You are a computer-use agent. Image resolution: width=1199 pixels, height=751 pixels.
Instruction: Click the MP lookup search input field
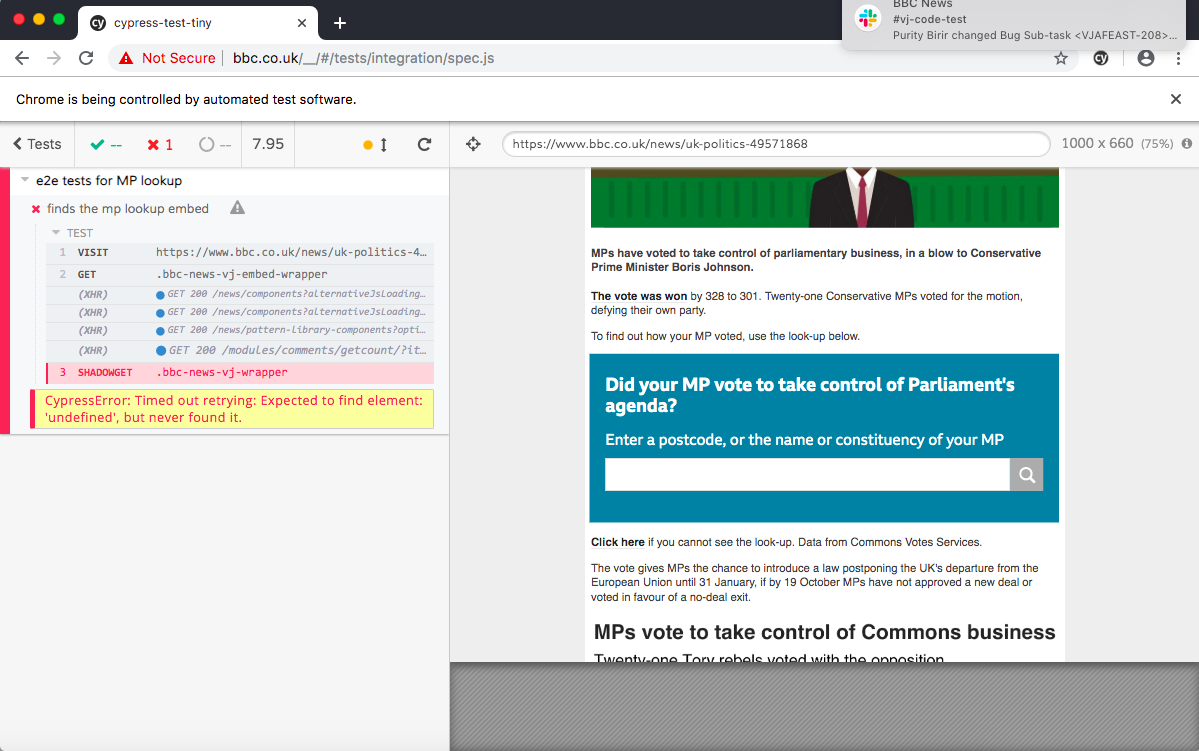[807, 475]
